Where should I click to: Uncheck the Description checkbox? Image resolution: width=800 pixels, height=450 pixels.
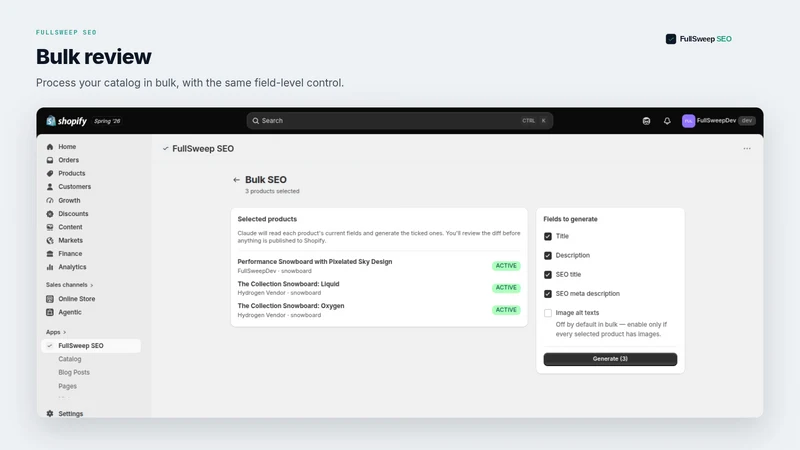tap(548, 256)
